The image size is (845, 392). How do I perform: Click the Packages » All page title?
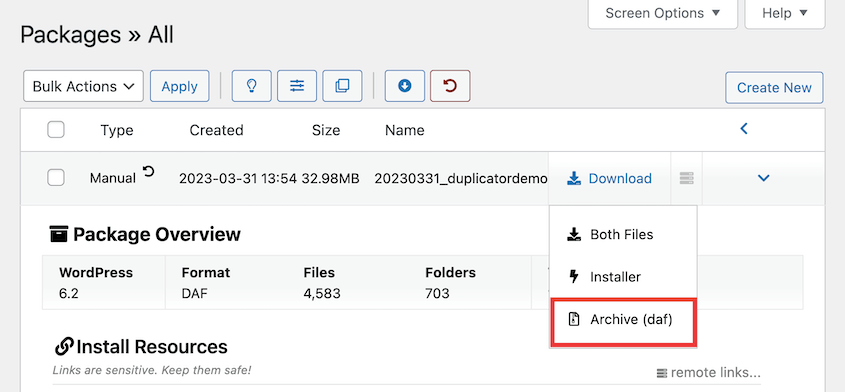click(x=97, y=35)
